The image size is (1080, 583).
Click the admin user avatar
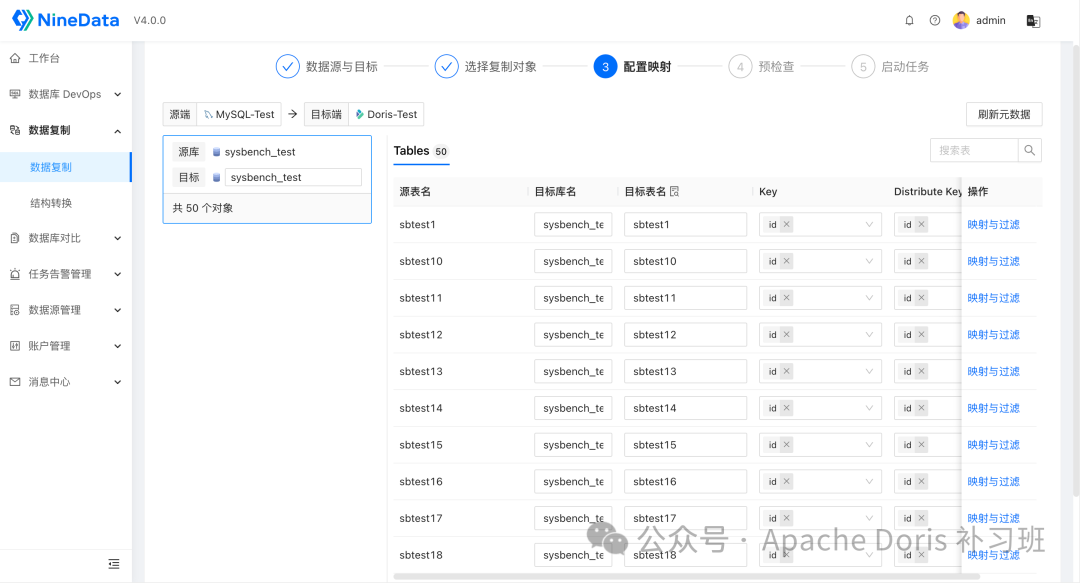(x=961, y=20)
